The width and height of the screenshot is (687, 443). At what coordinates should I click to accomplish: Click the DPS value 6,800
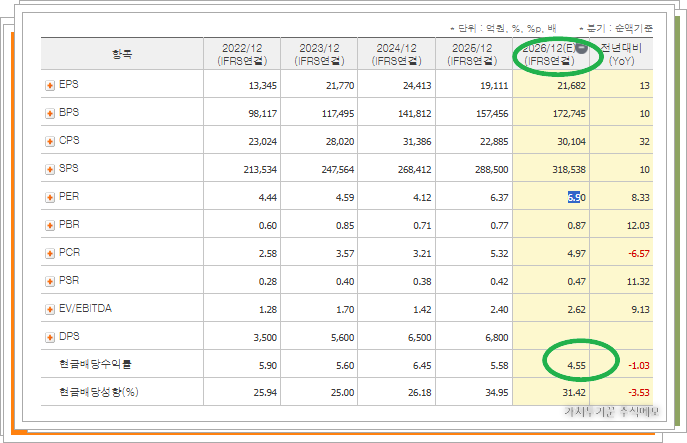coord(497,337)
